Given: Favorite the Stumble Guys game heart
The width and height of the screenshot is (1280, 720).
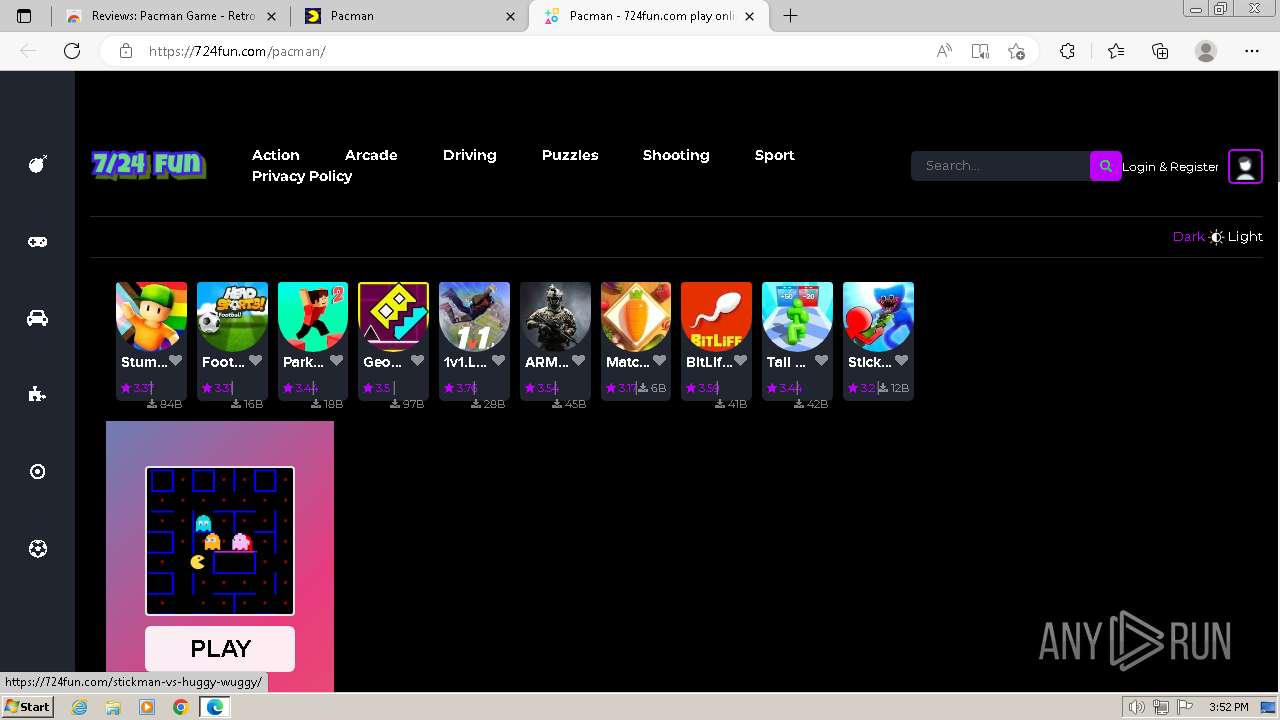Looking at the screenshot, I should coord(175,361).
